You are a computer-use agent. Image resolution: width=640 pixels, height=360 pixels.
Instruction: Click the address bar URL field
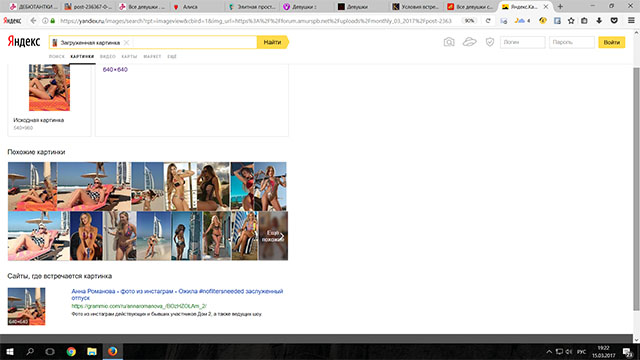click(255, 20)
